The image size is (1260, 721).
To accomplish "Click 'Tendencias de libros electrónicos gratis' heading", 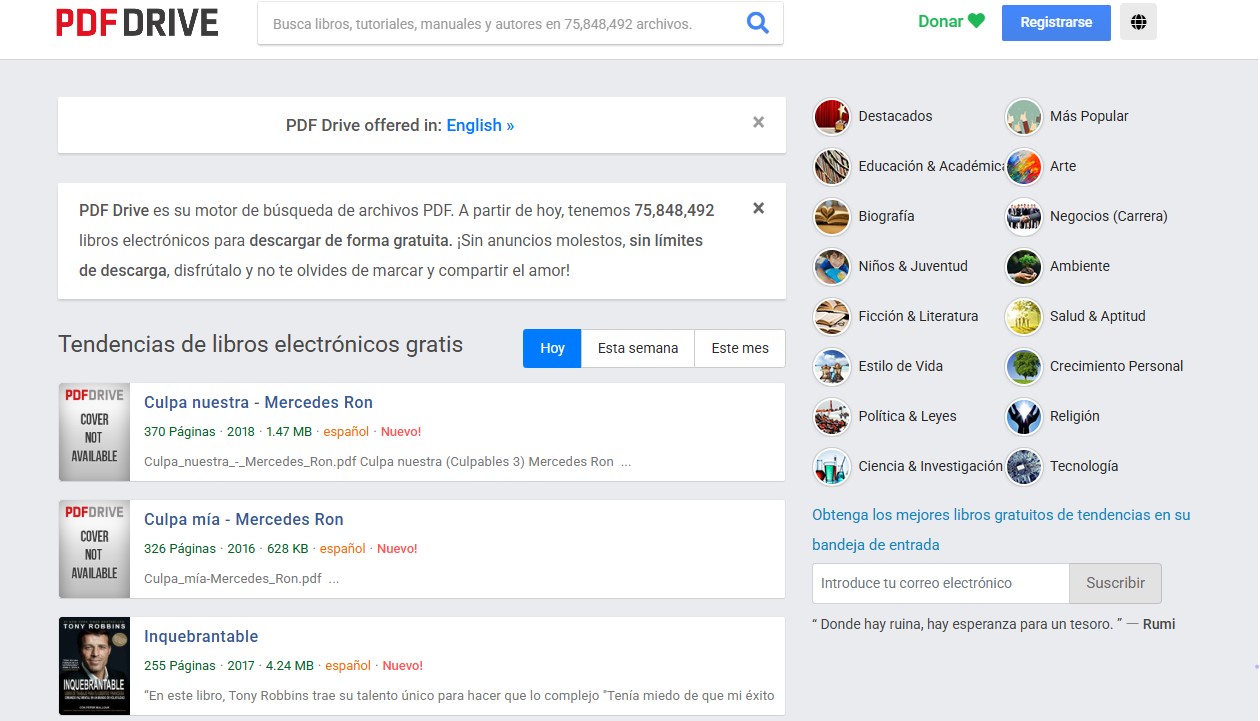I will [x=261, y=345].
